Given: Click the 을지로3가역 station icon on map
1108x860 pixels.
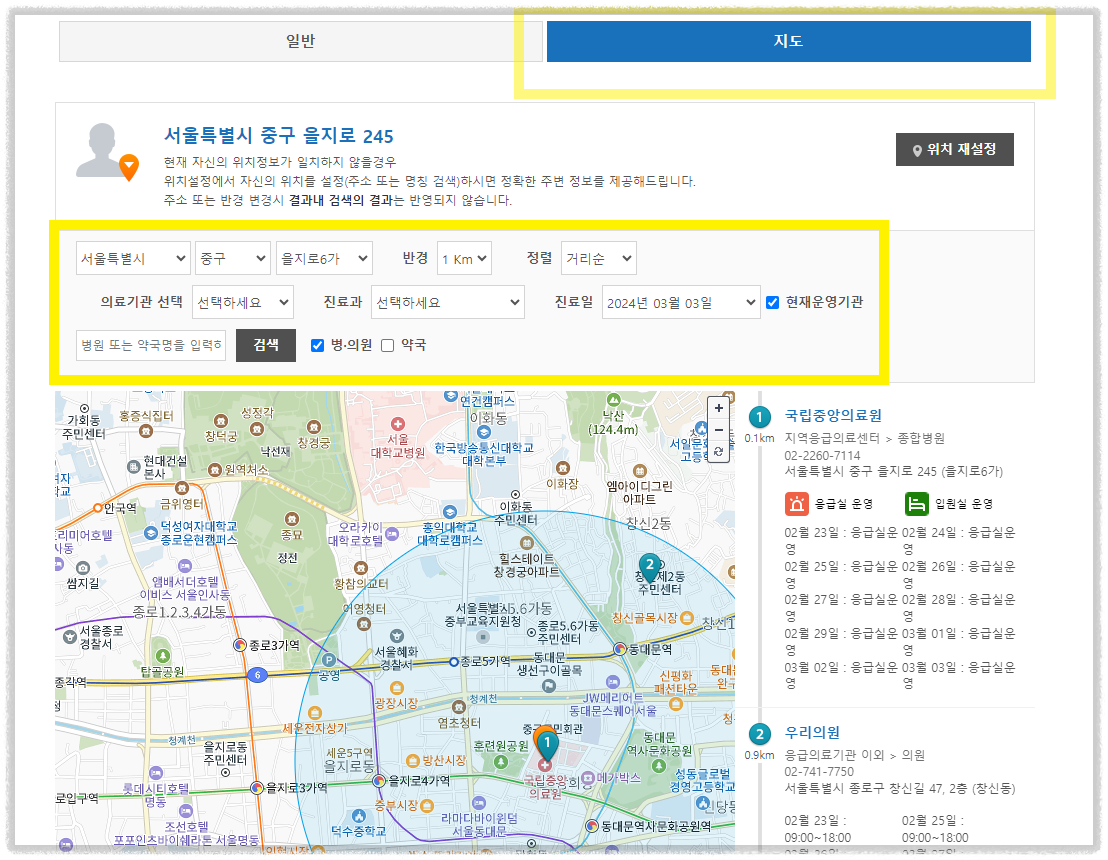Looking at the screenshot, I should (257, 787).
